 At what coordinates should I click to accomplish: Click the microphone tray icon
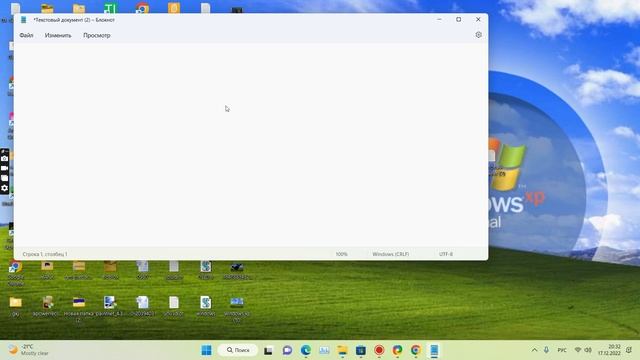click(x=546, y=350)
